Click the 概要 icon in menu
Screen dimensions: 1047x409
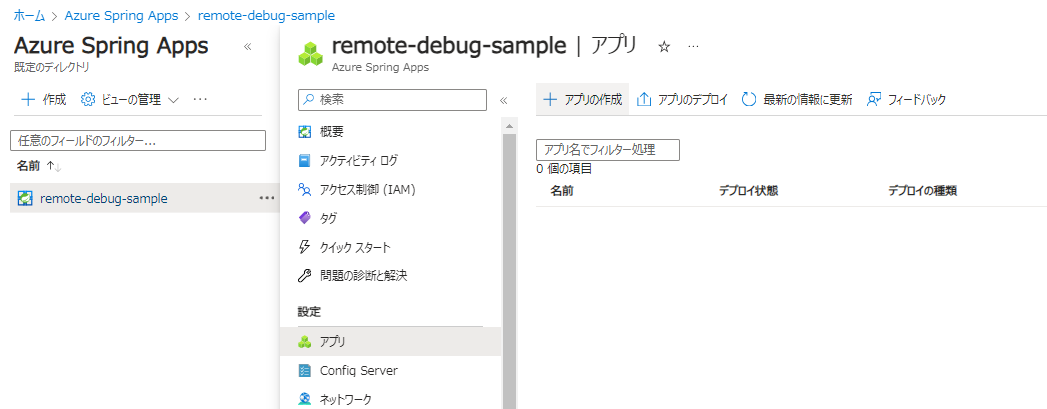coord(304,131)
